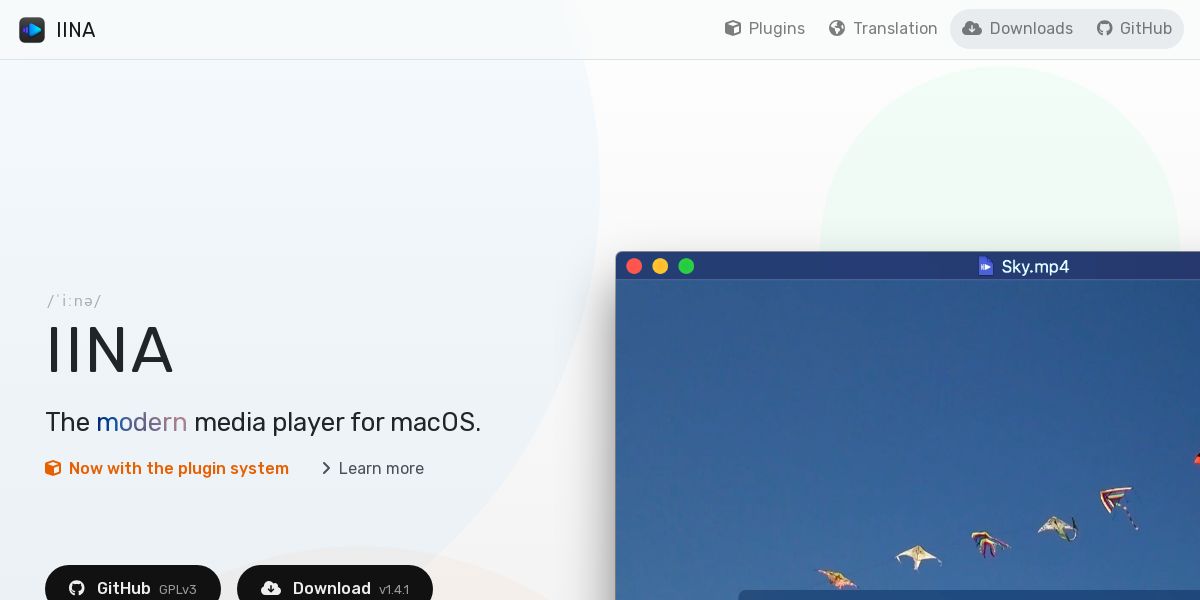Viewport: 1200px width, 600px height.
Task: Open the Translation nav link
Action: (883, 28)
